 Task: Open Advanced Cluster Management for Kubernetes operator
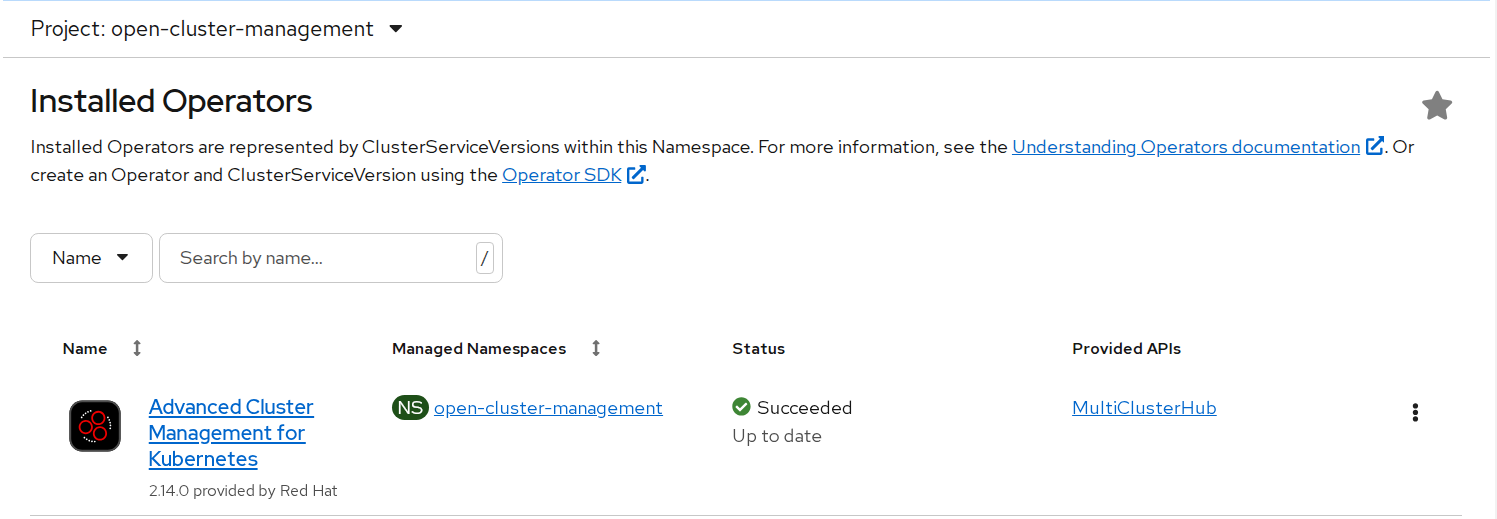click(230, 433)
